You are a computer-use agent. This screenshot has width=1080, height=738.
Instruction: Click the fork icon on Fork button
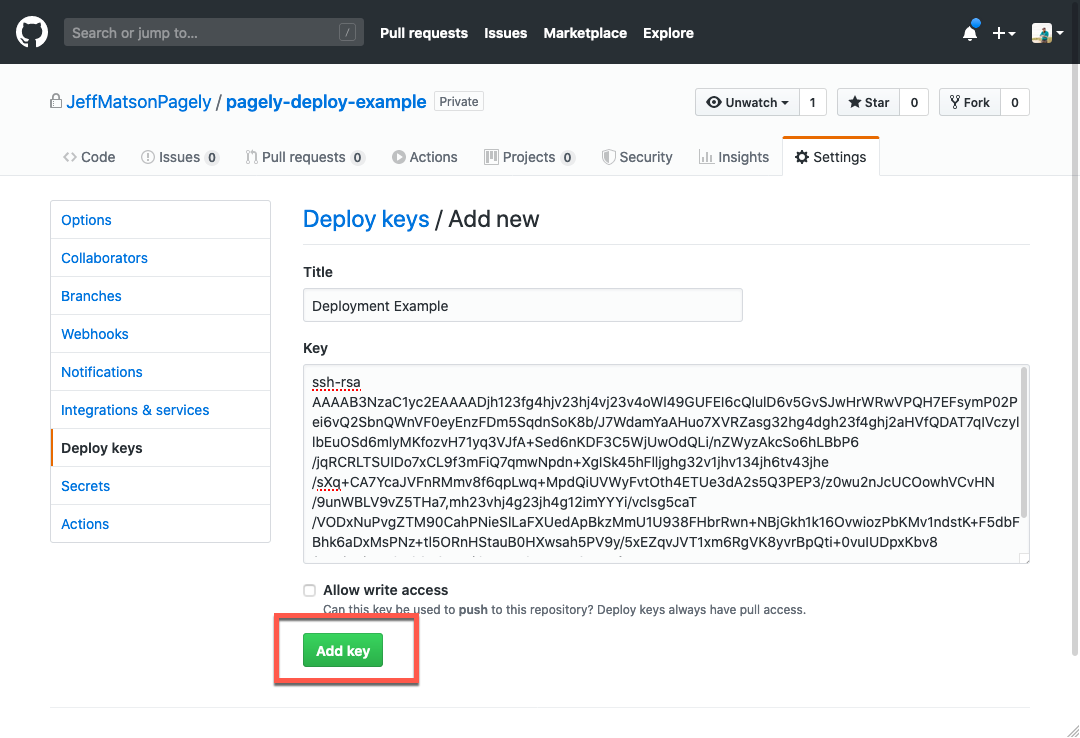(x=955, y=102)
